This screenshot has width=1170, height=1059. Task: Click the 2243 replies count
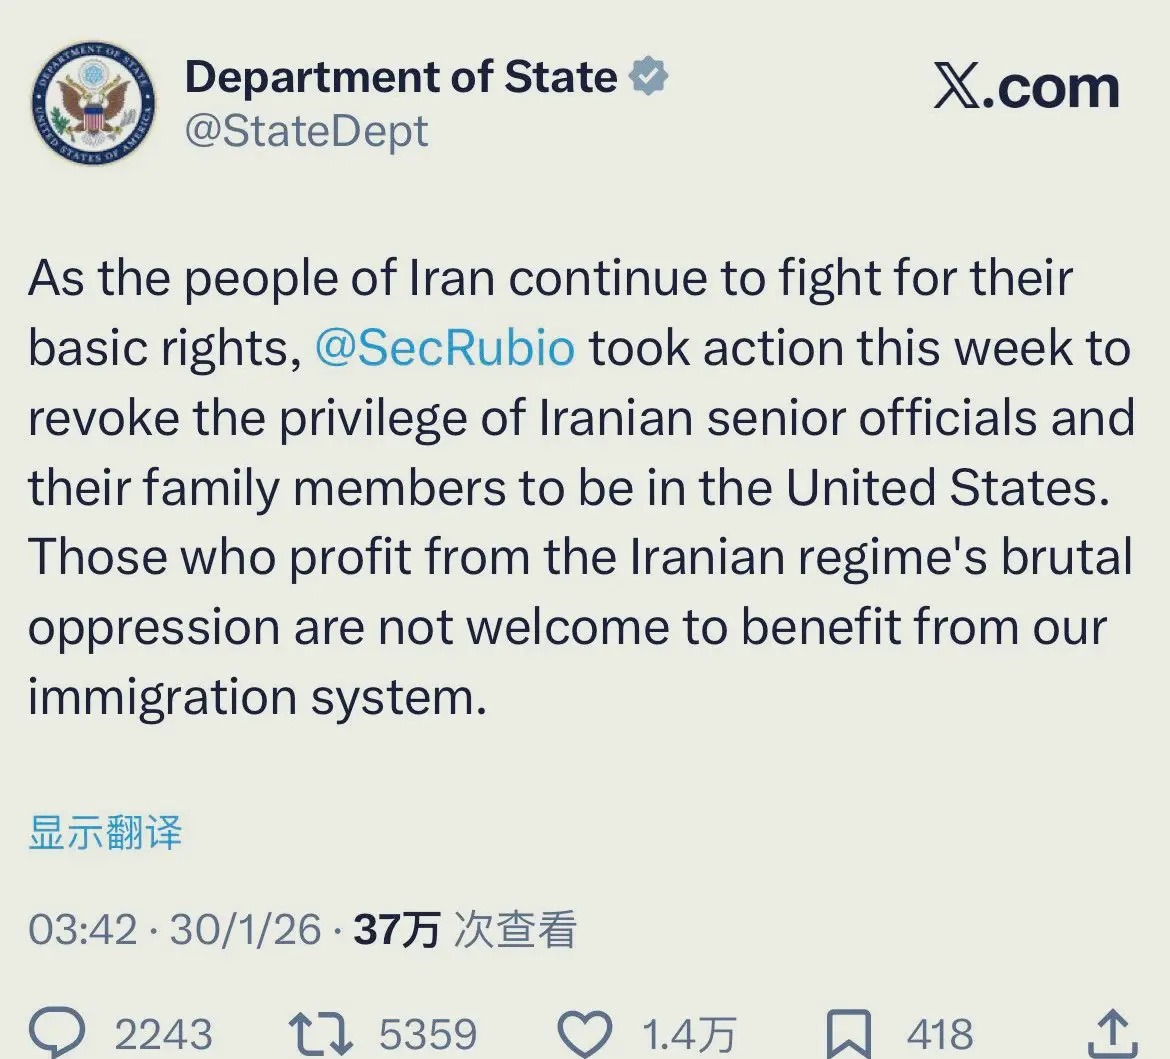point(163,1033)
